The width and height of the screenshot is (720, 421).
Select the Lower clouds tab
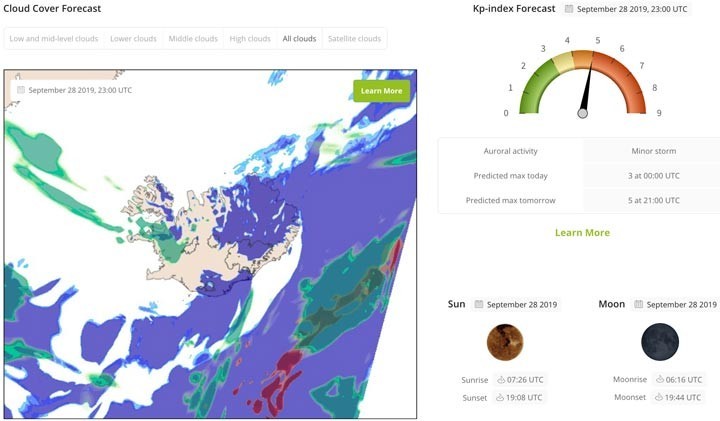(x=133, y=39)
